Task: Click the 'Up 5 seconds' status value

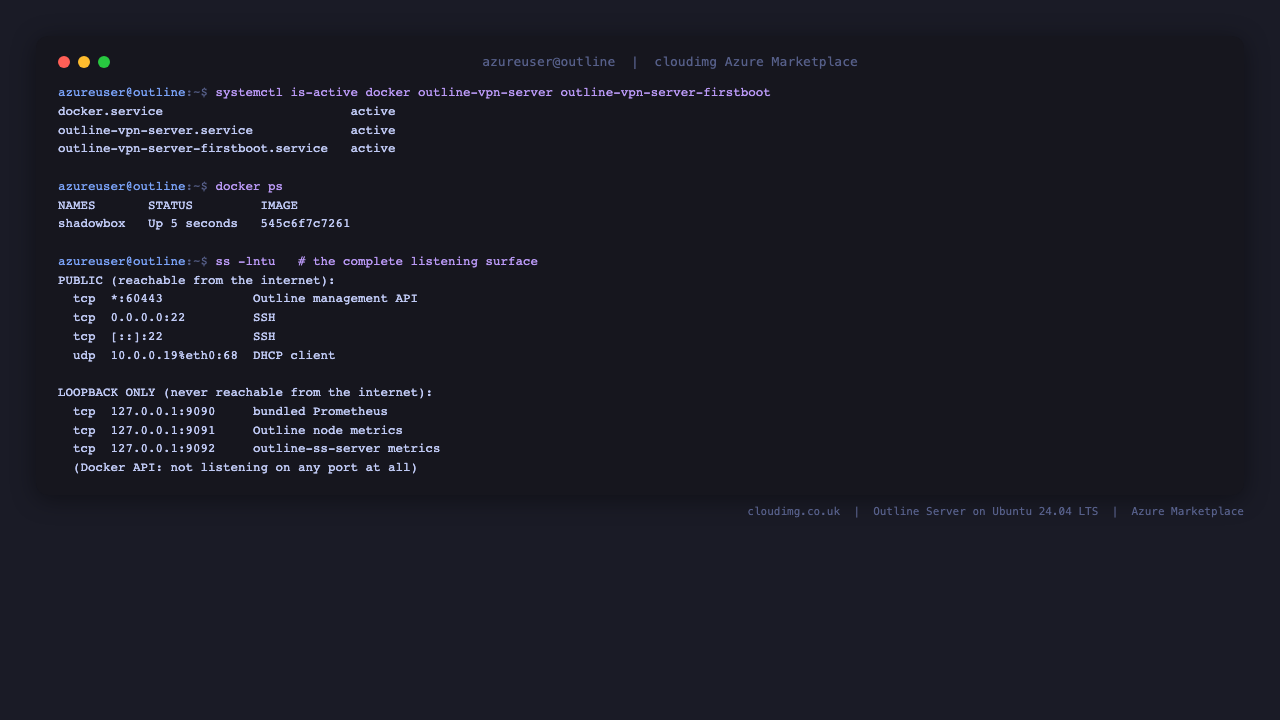Action: pyautogui.click(x=193, y=224)
